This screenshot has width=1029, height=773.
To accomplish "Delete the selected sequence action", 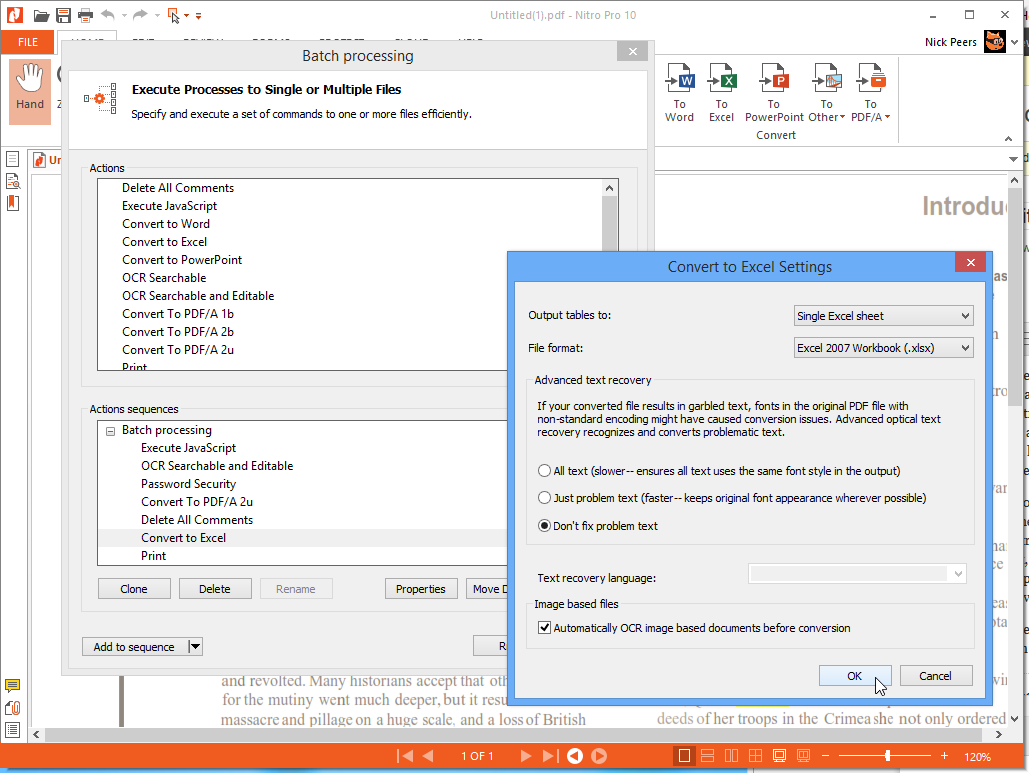I will (x=215, y=589).
